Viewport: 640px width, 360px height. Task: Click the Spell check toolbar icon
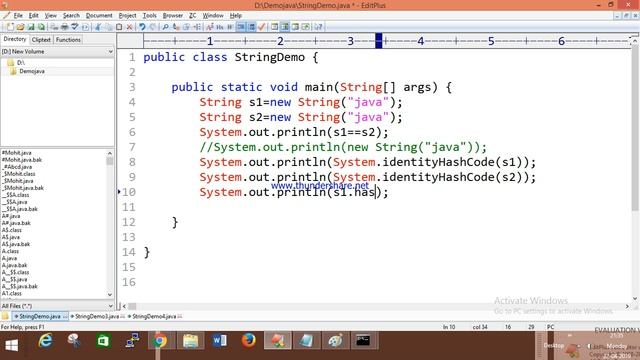[75, 27]
